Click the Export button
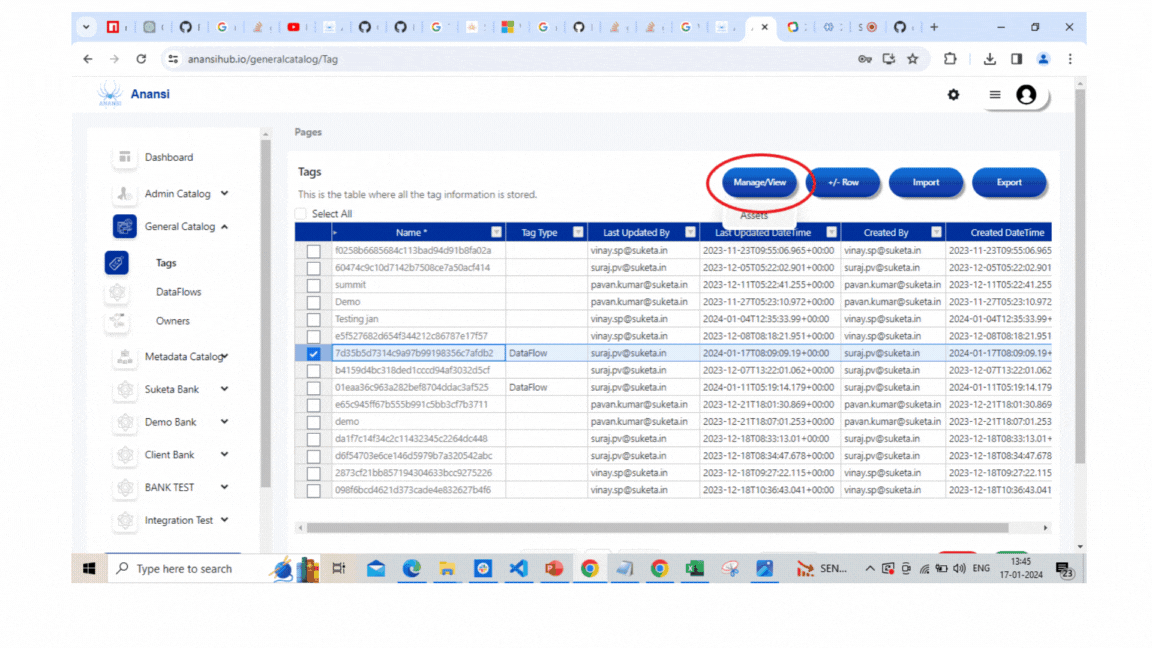1152x648 pixels. pyautogui.click(x=1009, y=183)
